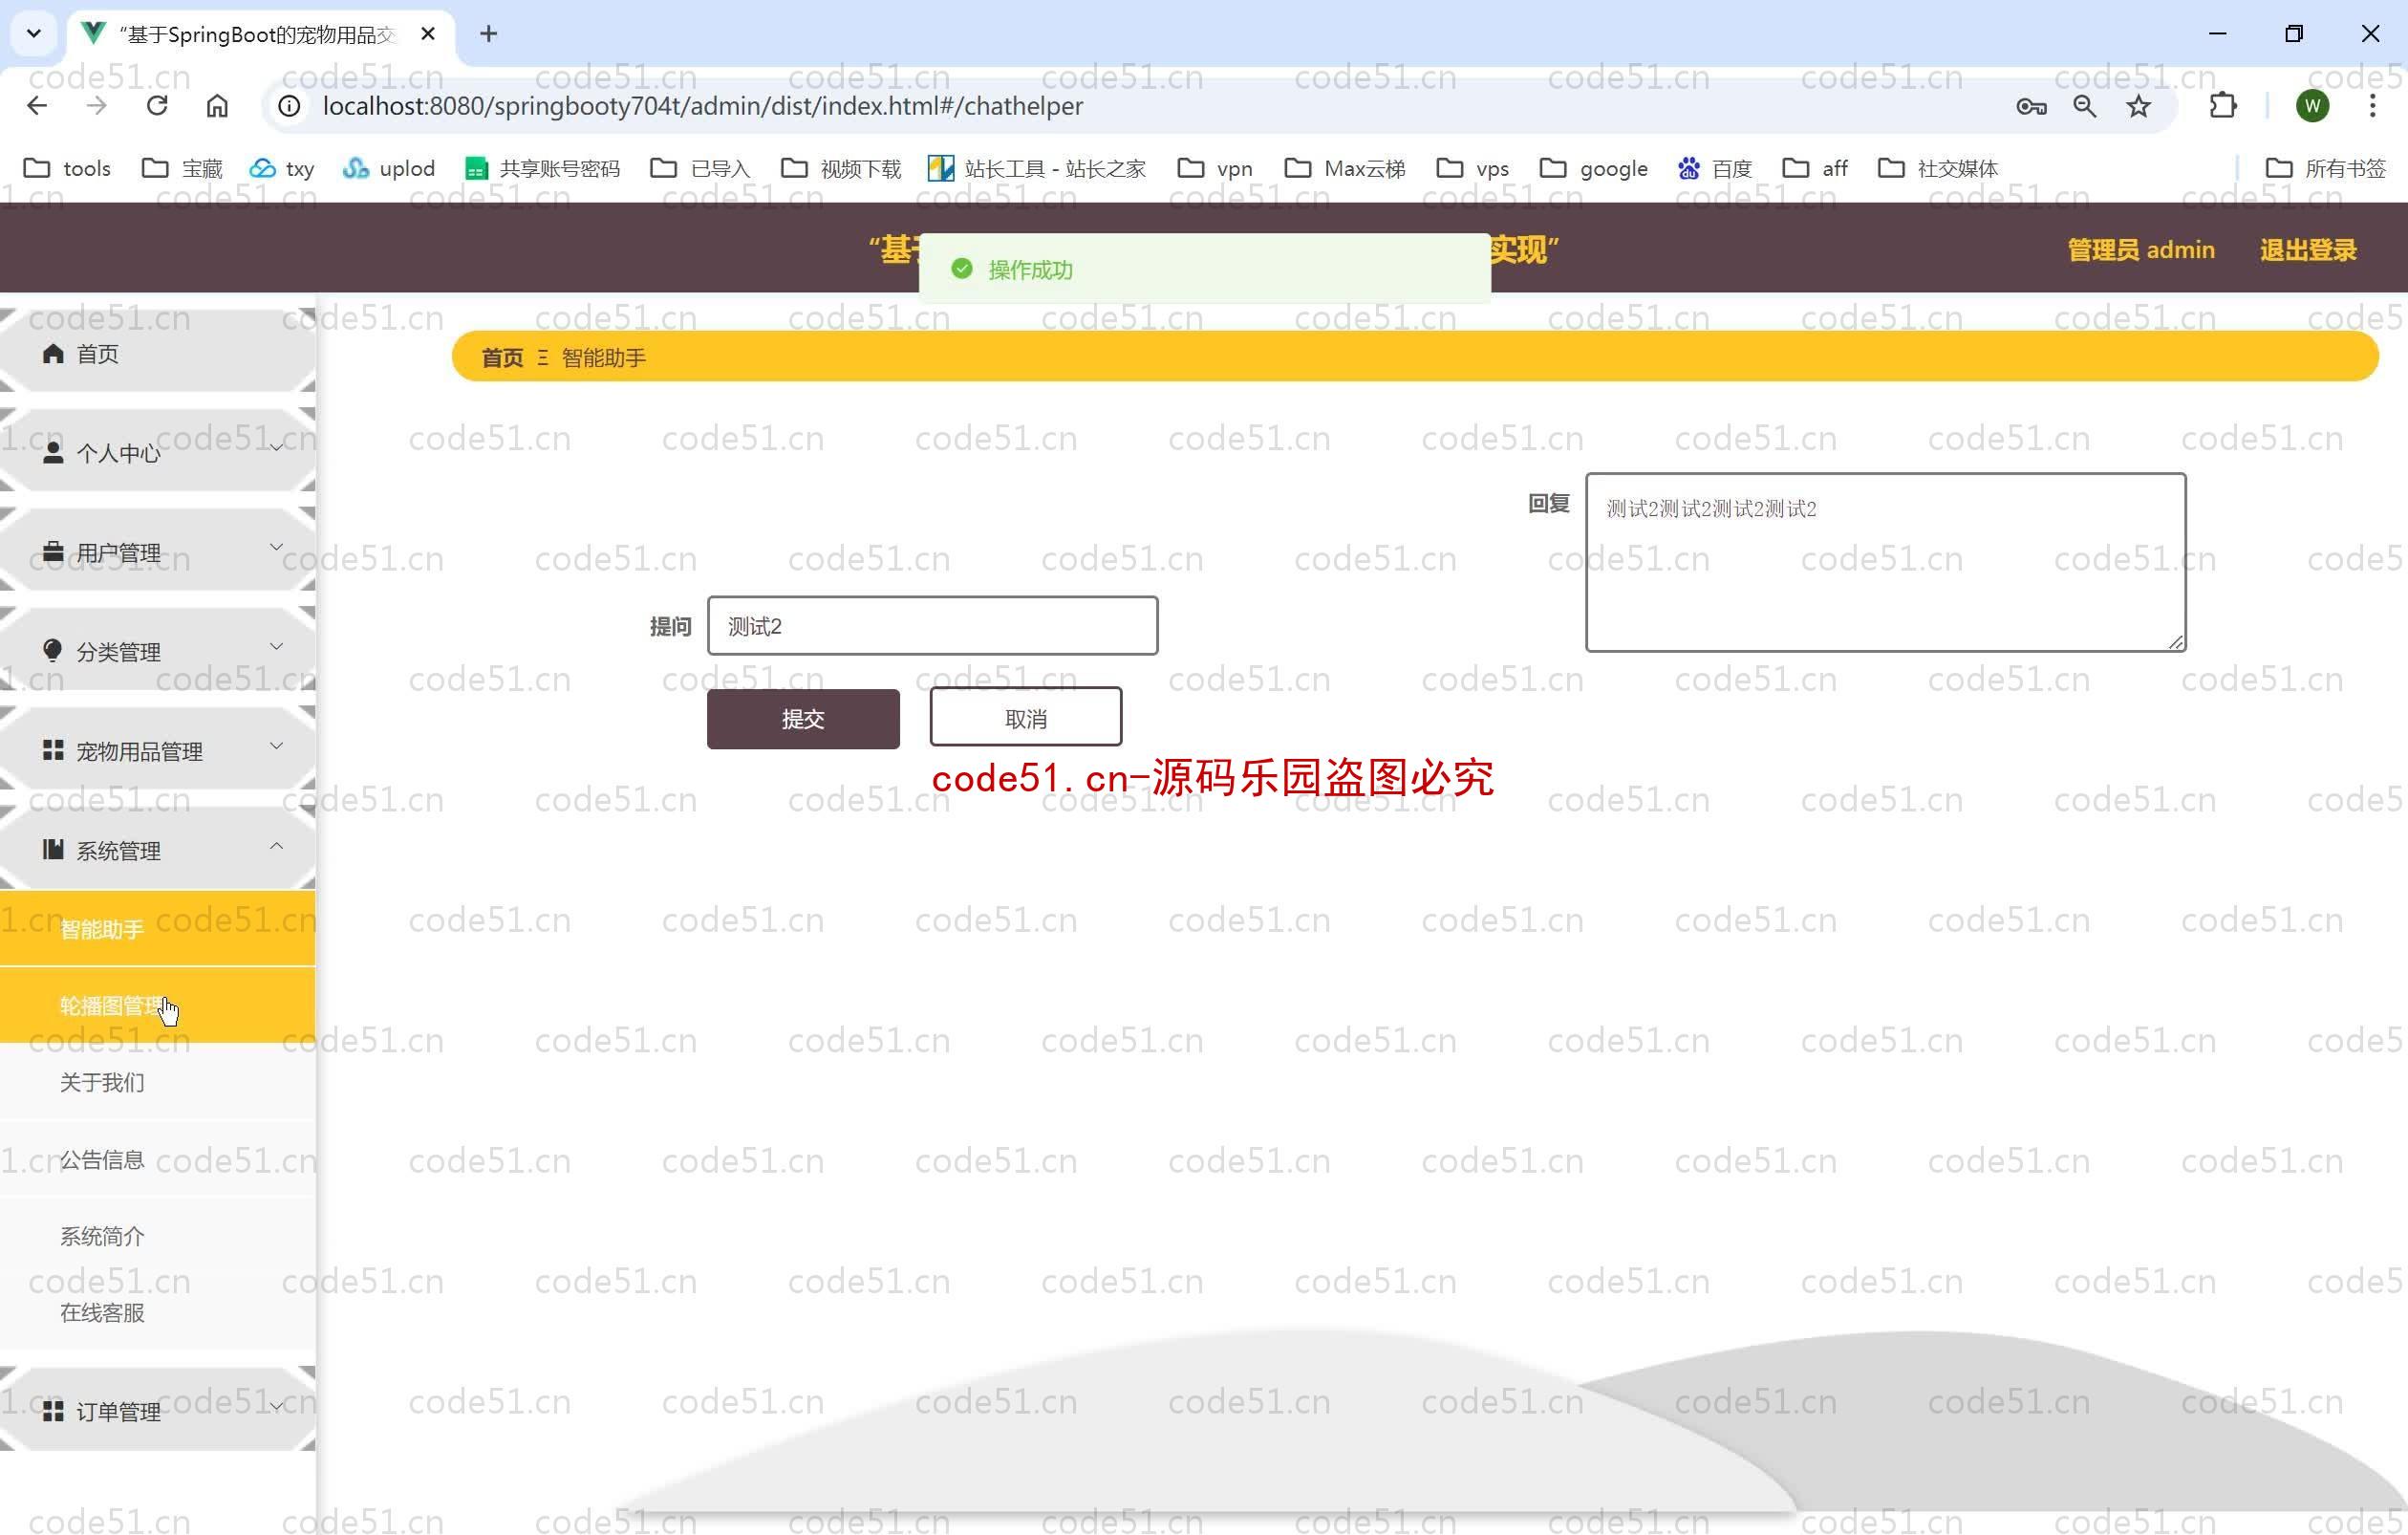
Task: Open the 宝藏 bookmark folder
Action: 182,168
